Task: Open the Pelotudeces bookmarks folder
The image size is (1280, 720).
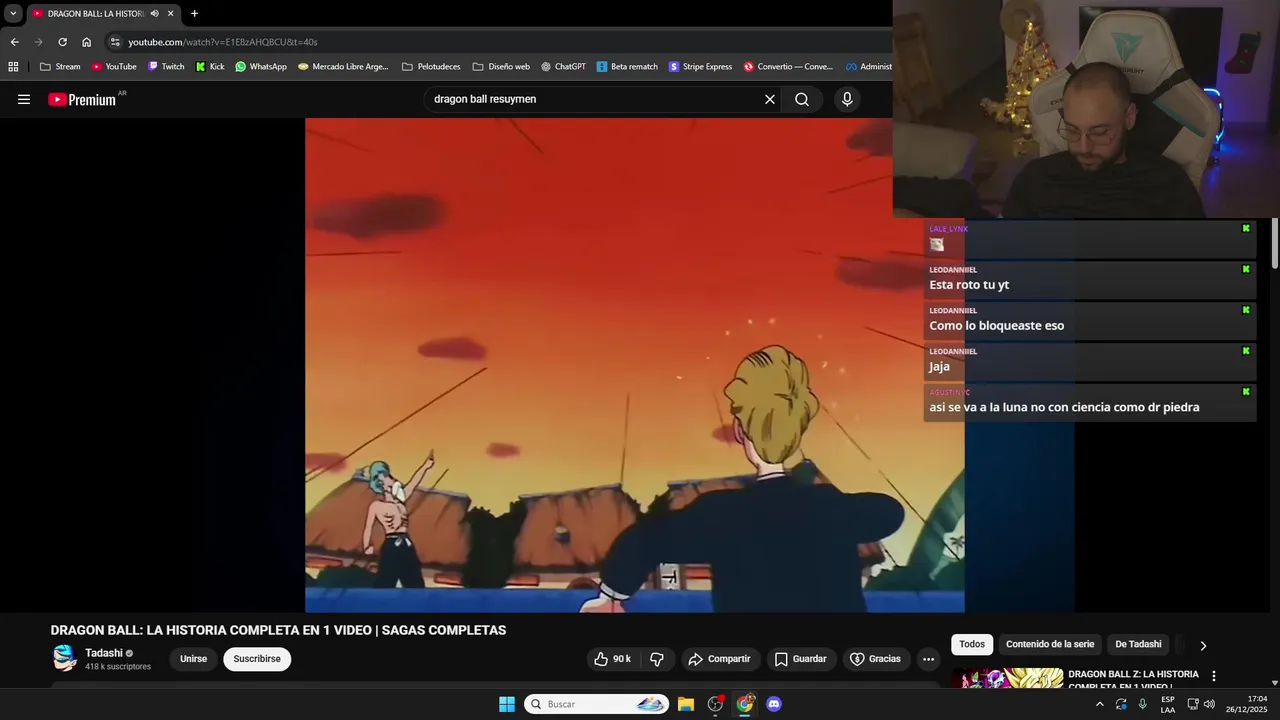Action: (x=431, y=67)
